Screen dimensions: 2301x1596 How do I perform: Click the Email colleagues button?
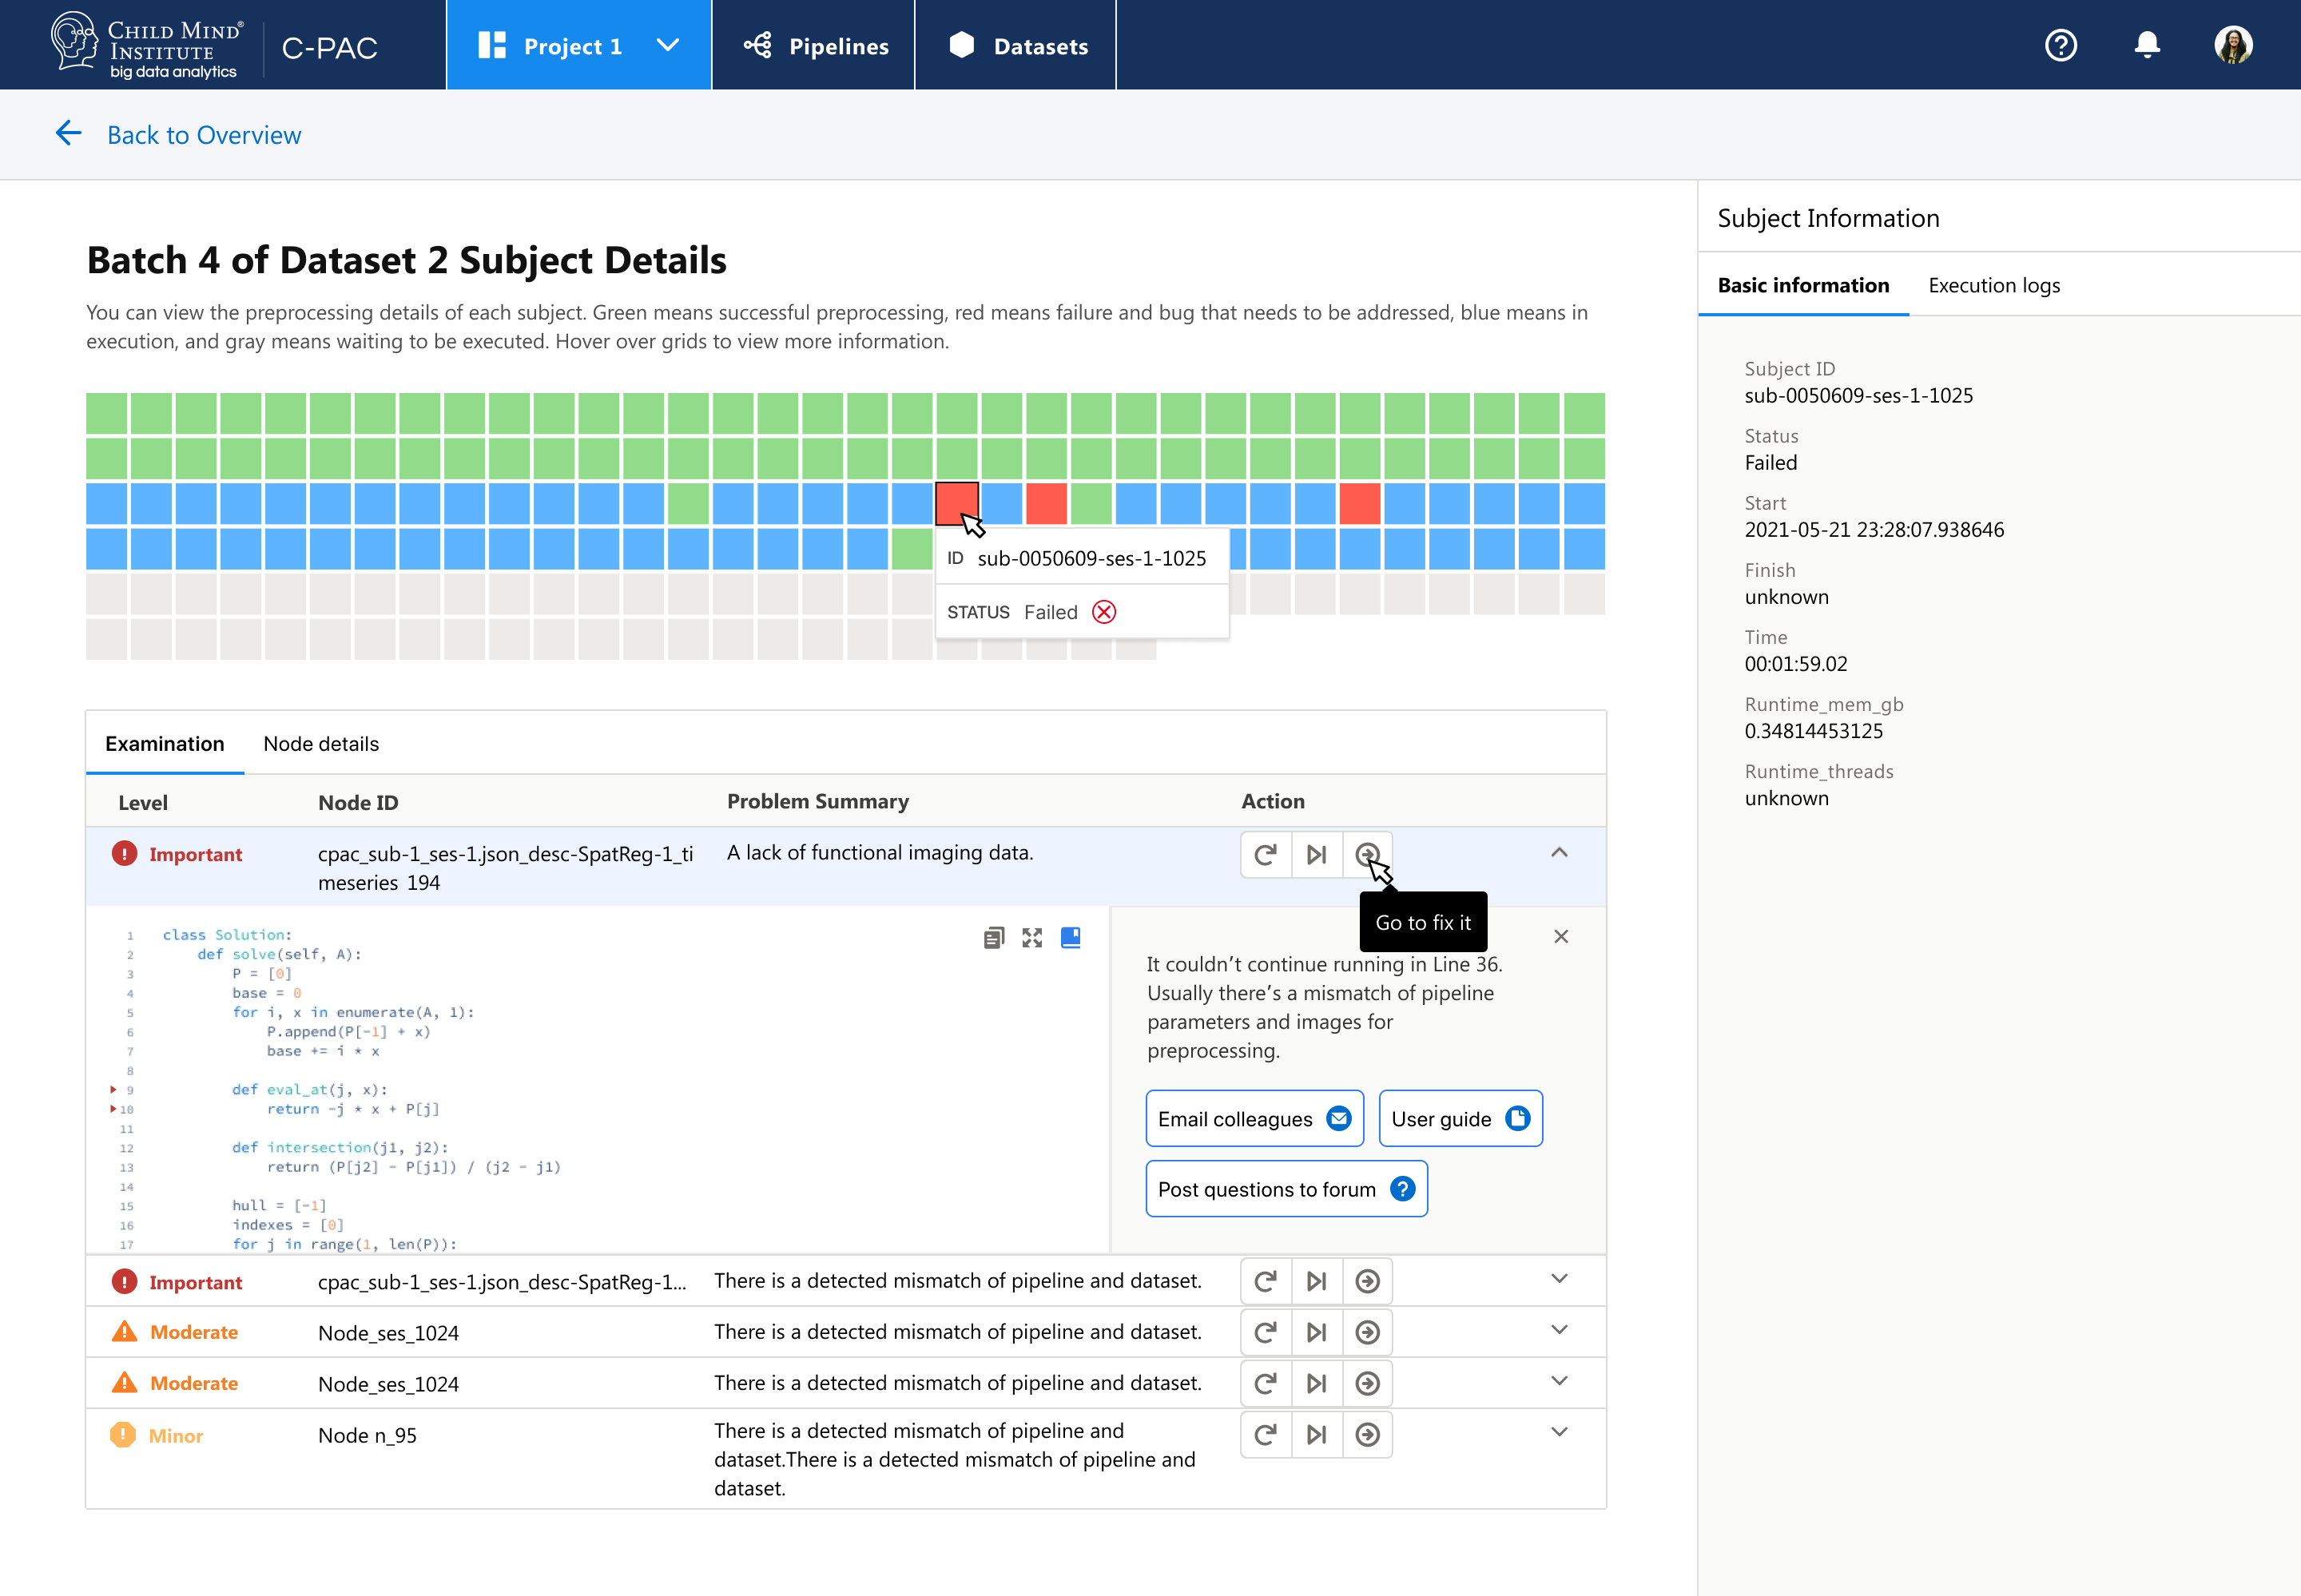pos(1253,1118)
